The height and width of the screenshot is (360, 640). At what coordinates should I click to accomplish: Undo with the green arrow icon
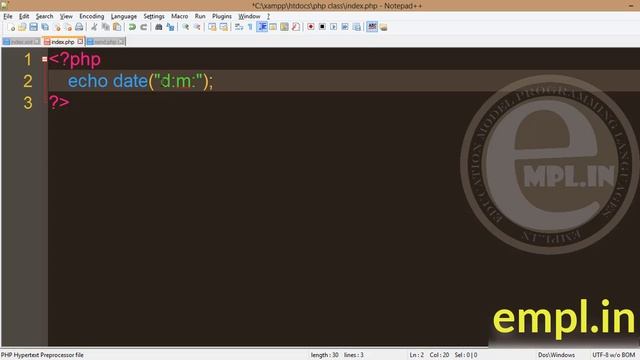132,27
